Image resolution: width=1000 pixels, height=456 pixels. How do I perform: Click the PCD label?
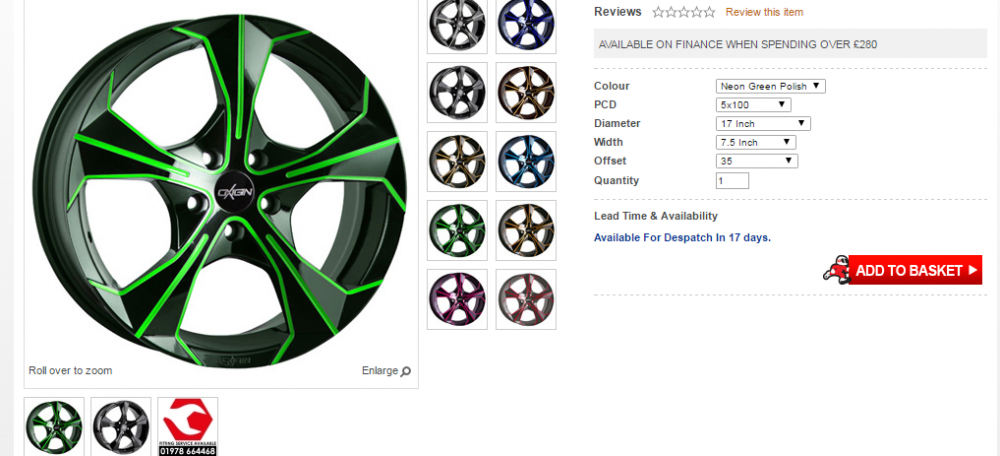click(x=605, y=105)
